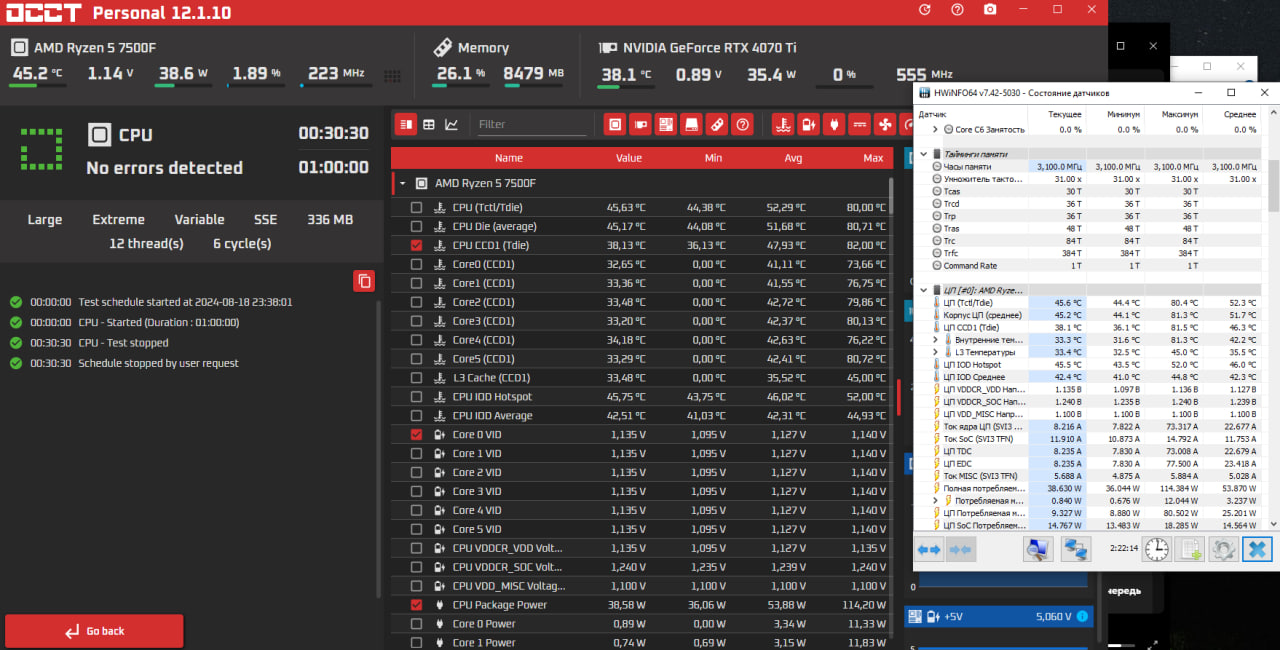Toggle power plug sensor type filter
Viewport: 1280px width, 650px height.
(x=833, y=124)
